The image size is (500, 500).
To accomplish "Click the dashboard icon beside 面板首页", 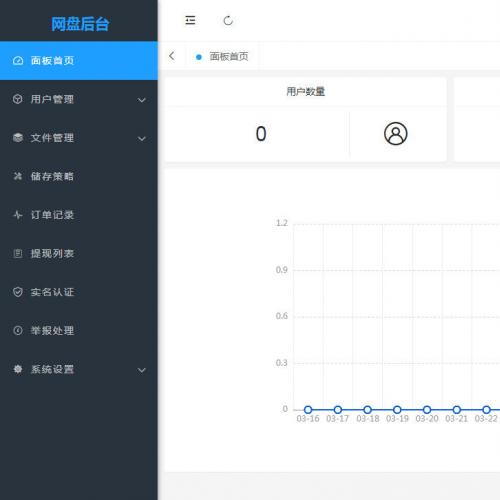I will point(18,61).
